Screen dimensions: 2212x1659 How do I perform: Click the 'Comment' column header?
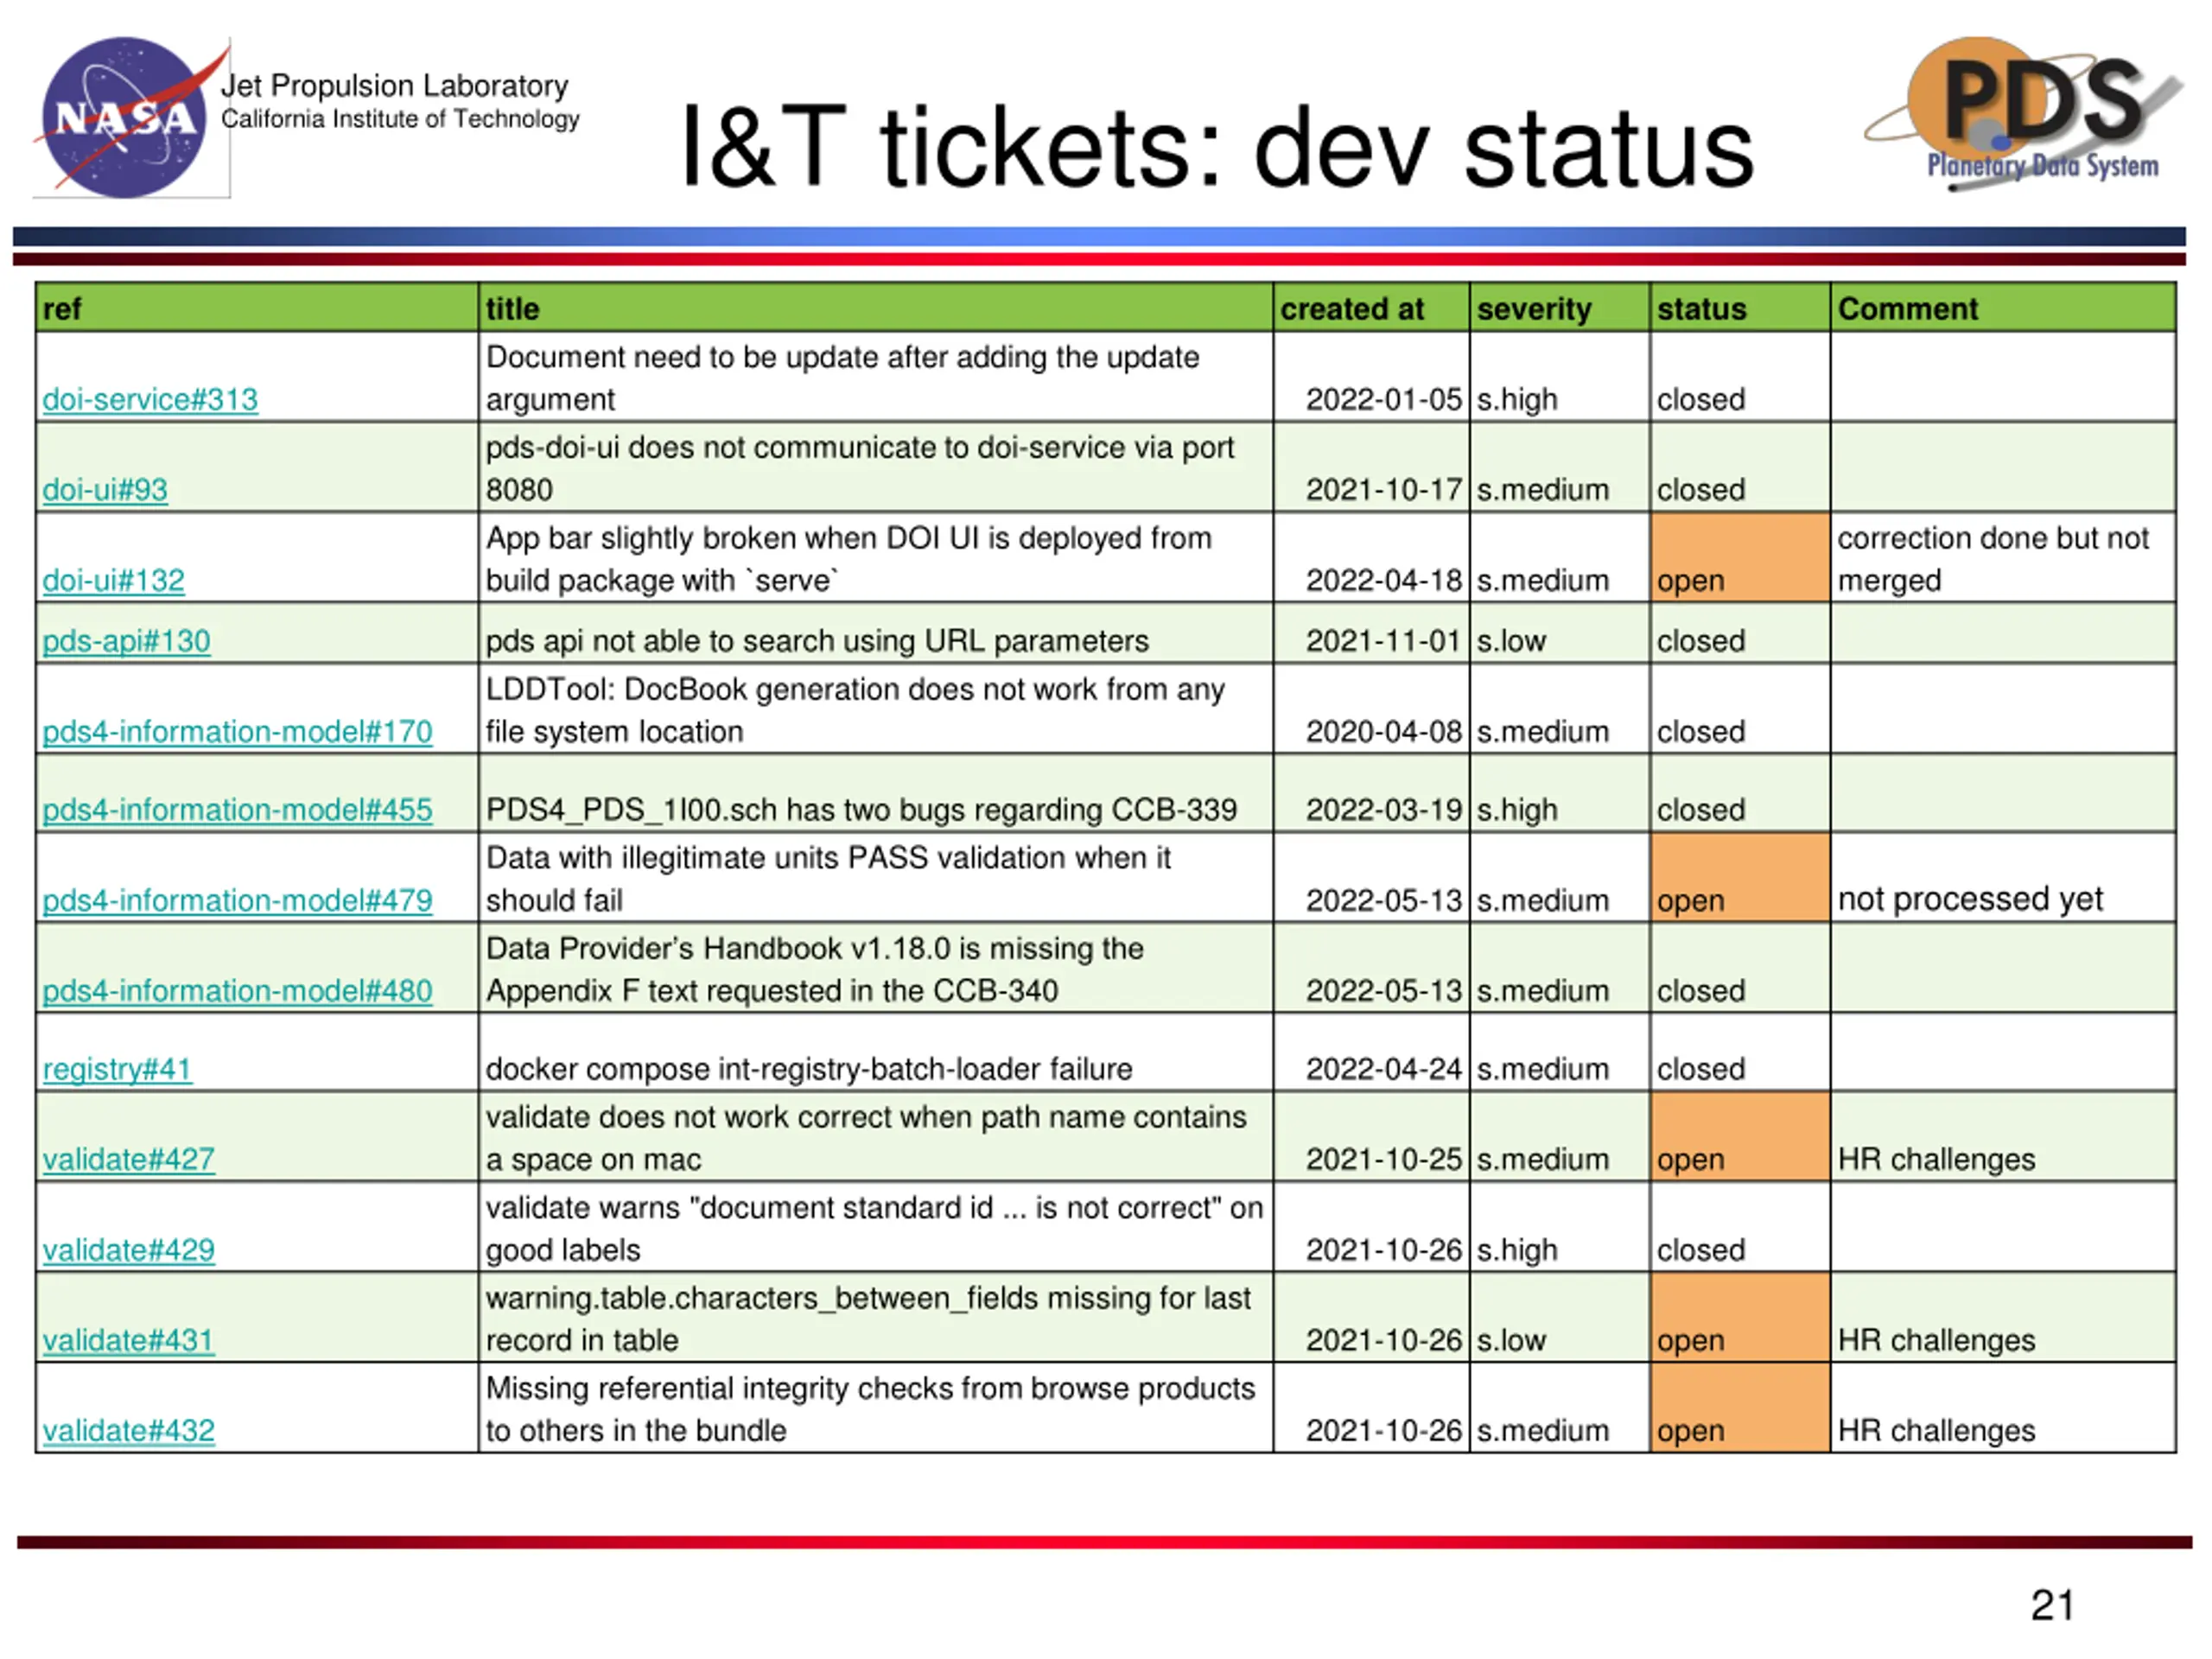pyautogui.click(x=2003, y=308)
